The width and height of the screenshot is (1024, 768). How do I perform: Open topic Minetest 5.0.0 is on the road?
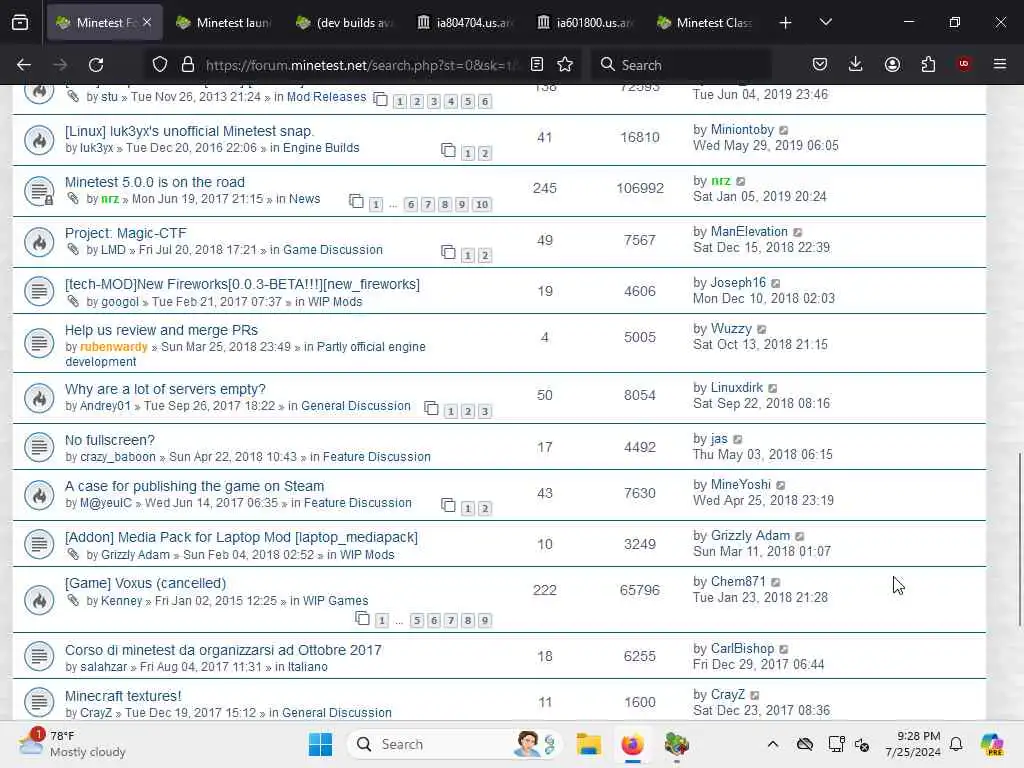[x=155, y=182]
